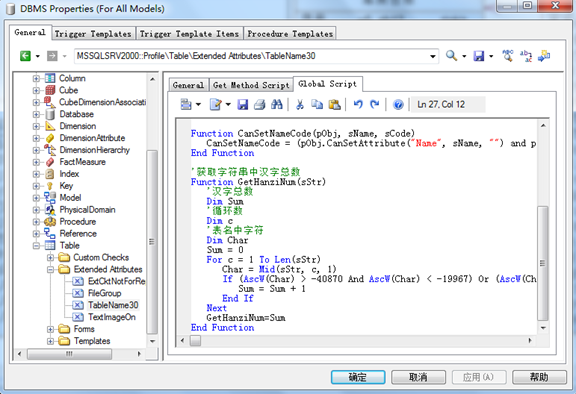Click the redo arrow icon
Image resolution: width=576 pixels, height=394 pixels.
click(374, 105)
